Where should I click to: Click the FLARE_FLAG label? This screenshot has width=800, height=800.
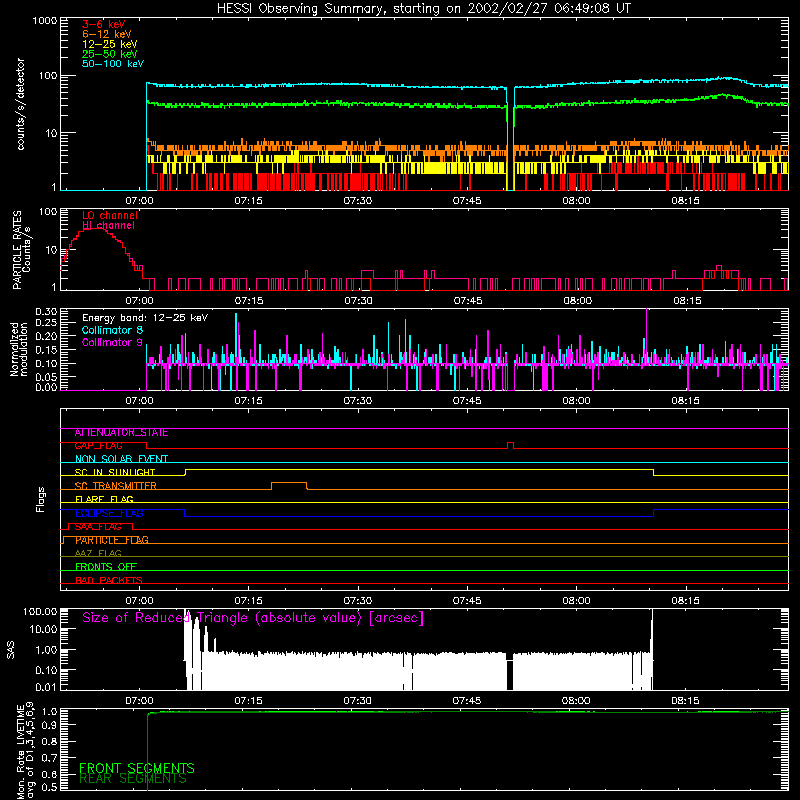click(x=104, y=499)
